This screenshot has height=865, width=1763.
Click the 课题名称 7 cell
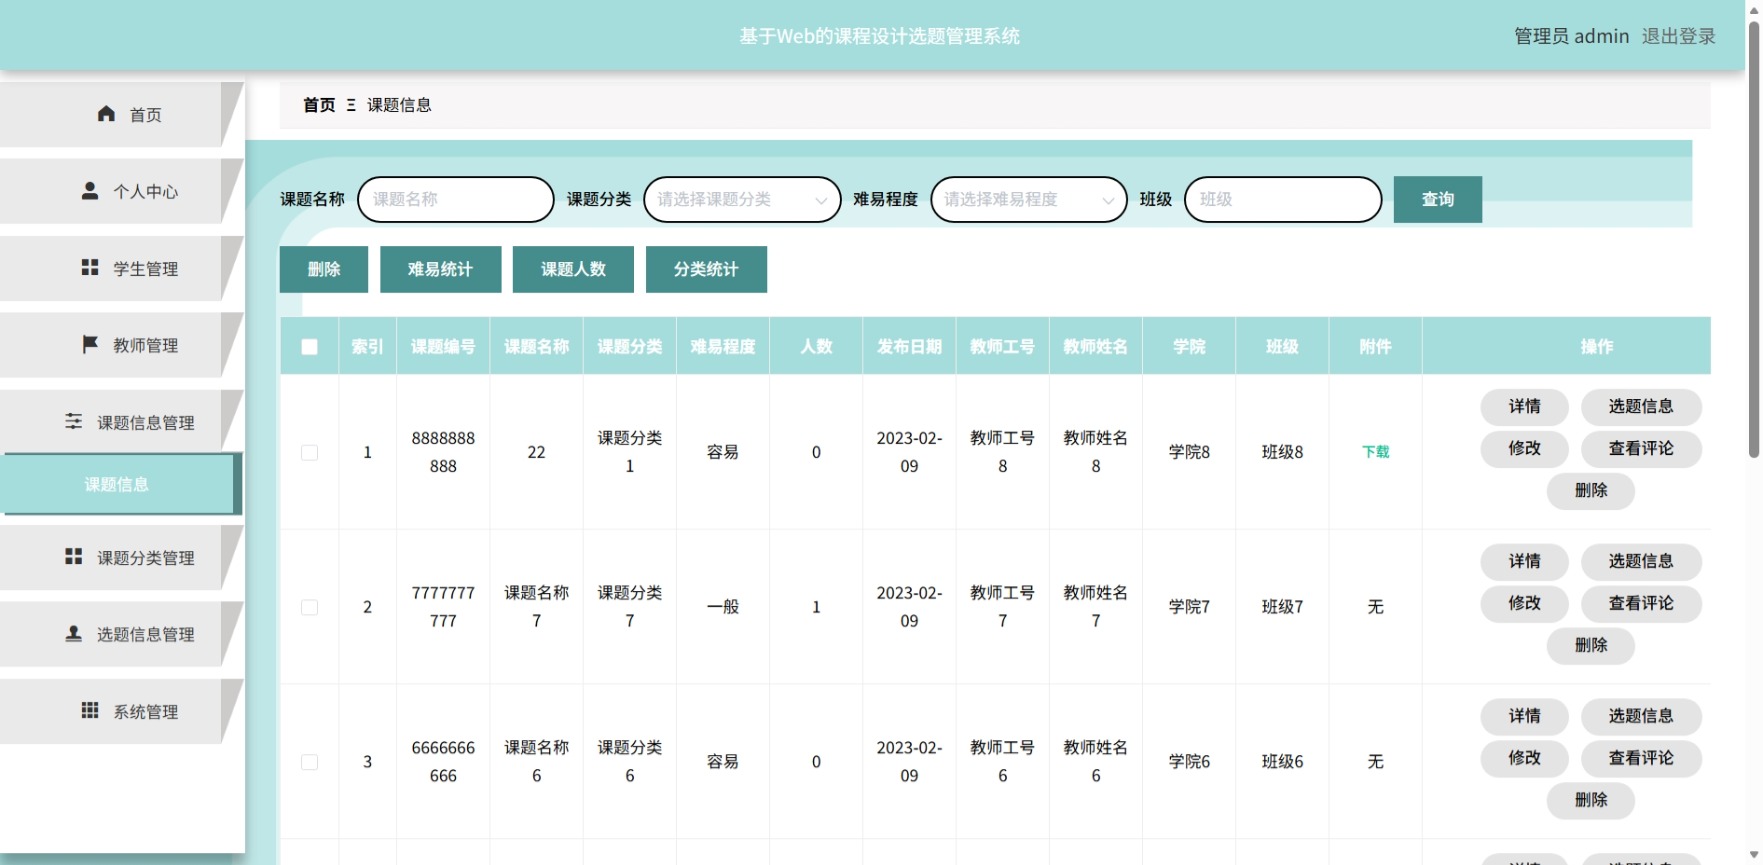coord(537,607)
